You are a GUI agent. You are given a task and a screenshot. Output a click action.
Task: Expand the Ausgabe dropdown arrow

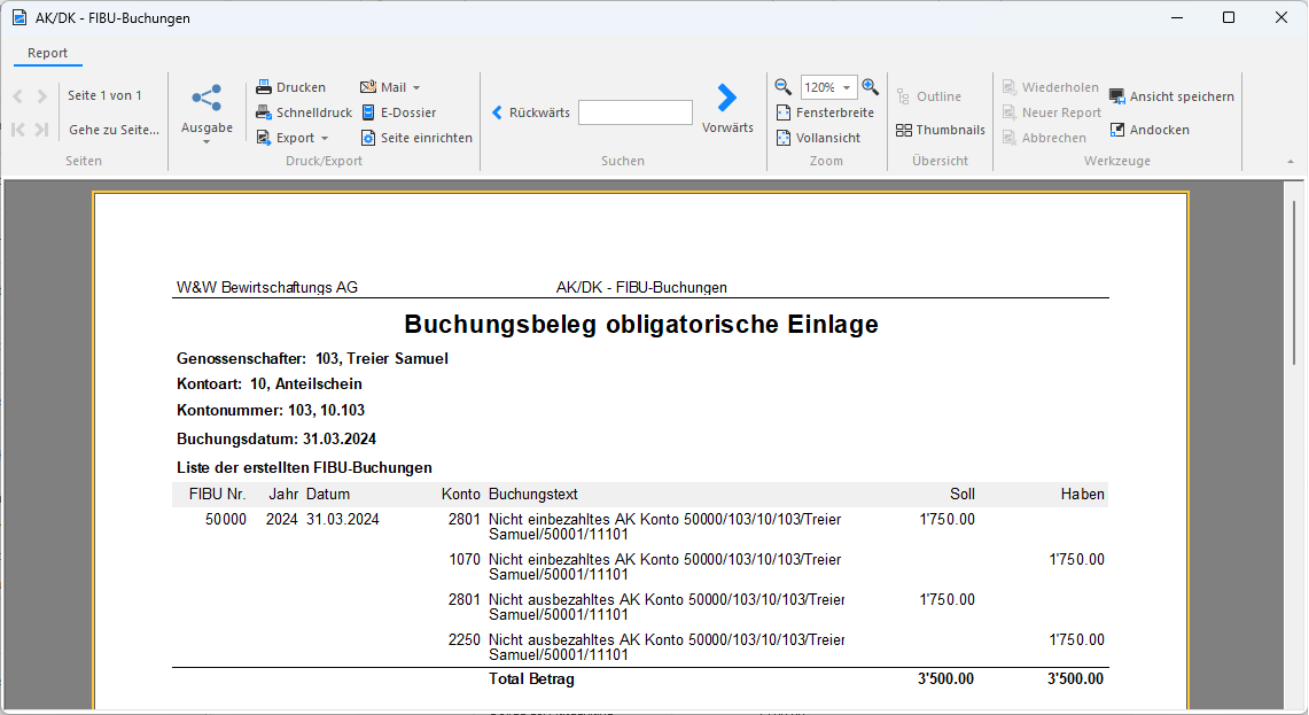point(206,142)
